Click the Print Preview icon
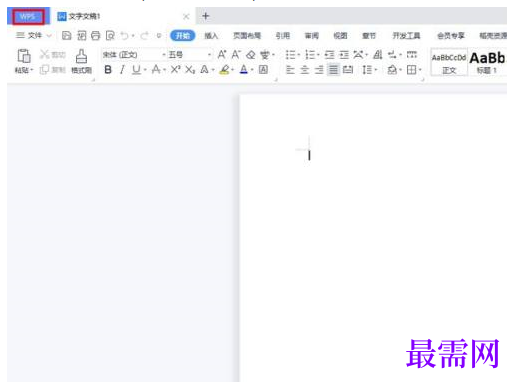This screenshot has height=385, width=518. (110, 35)
